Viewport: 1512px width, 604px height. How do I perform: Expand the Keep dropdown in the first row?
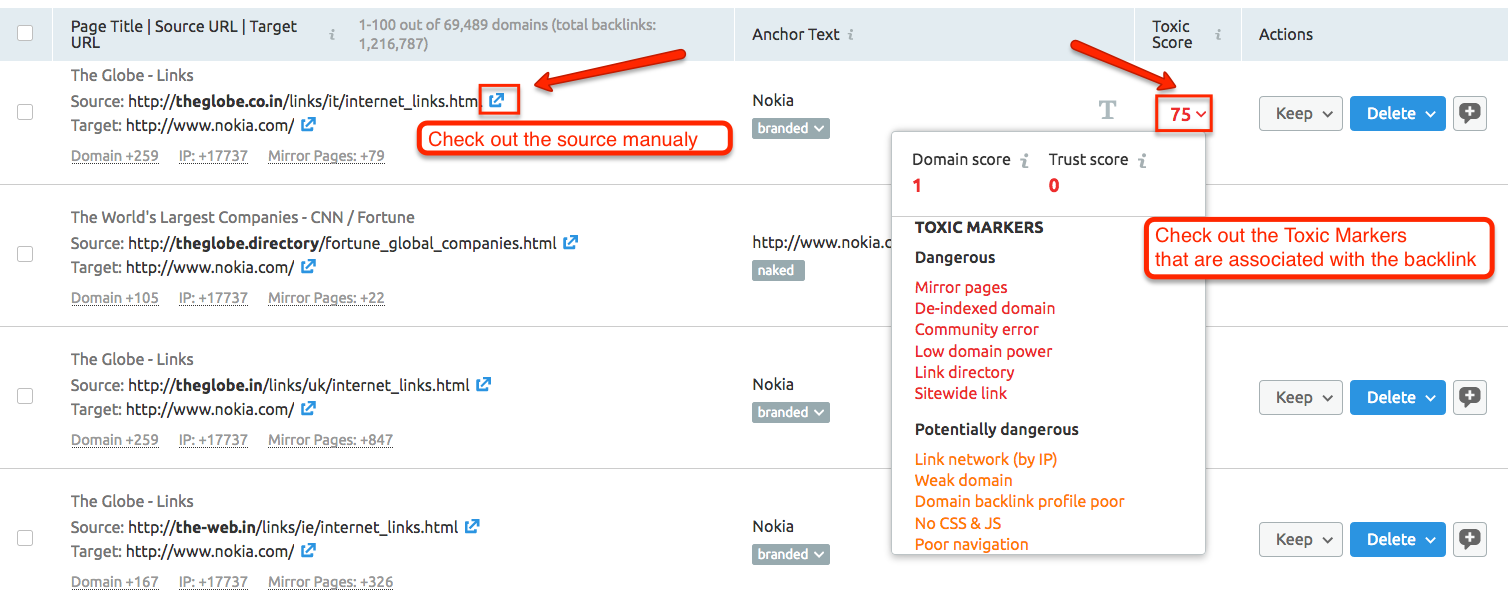pyautogui.click(x=1300, y=113)
